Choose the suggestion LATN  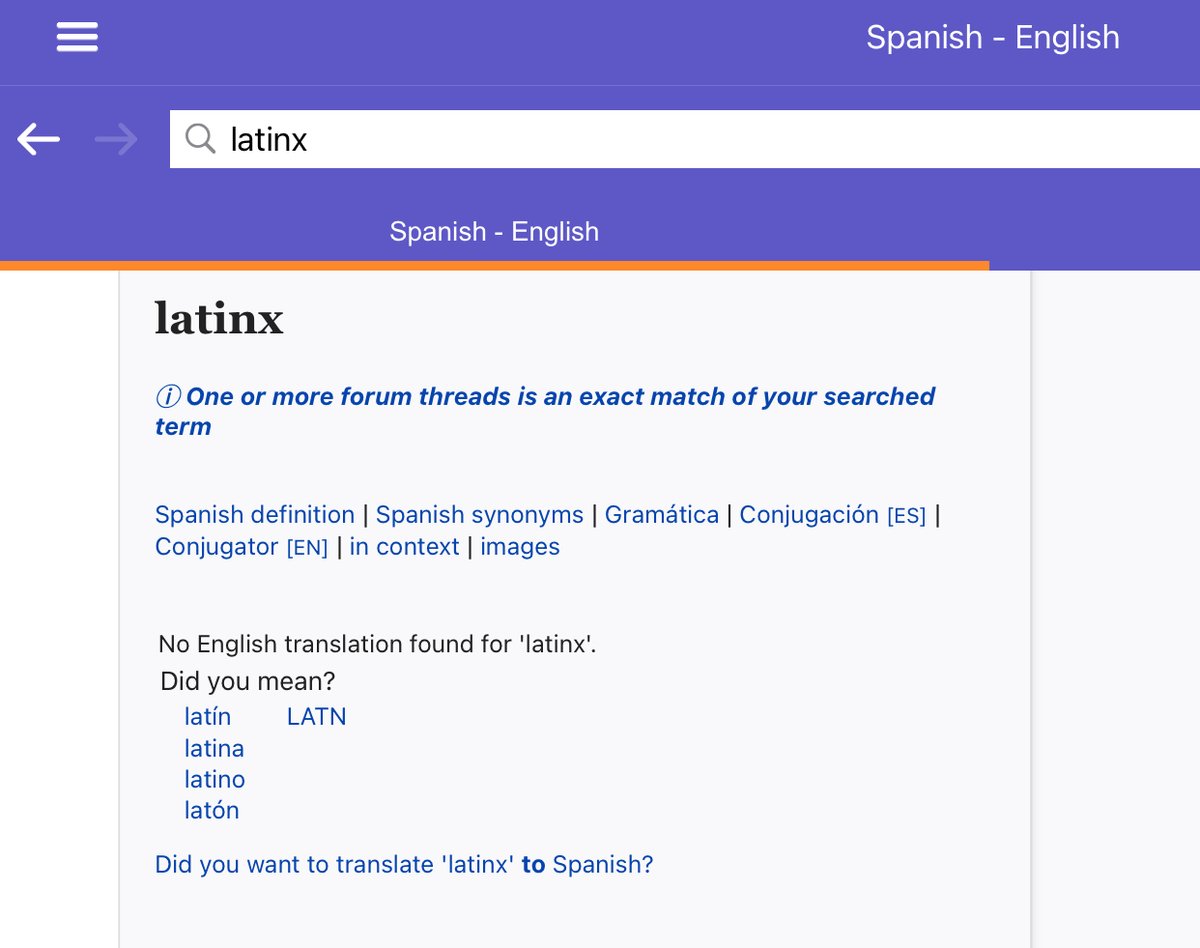coord(317,717)
